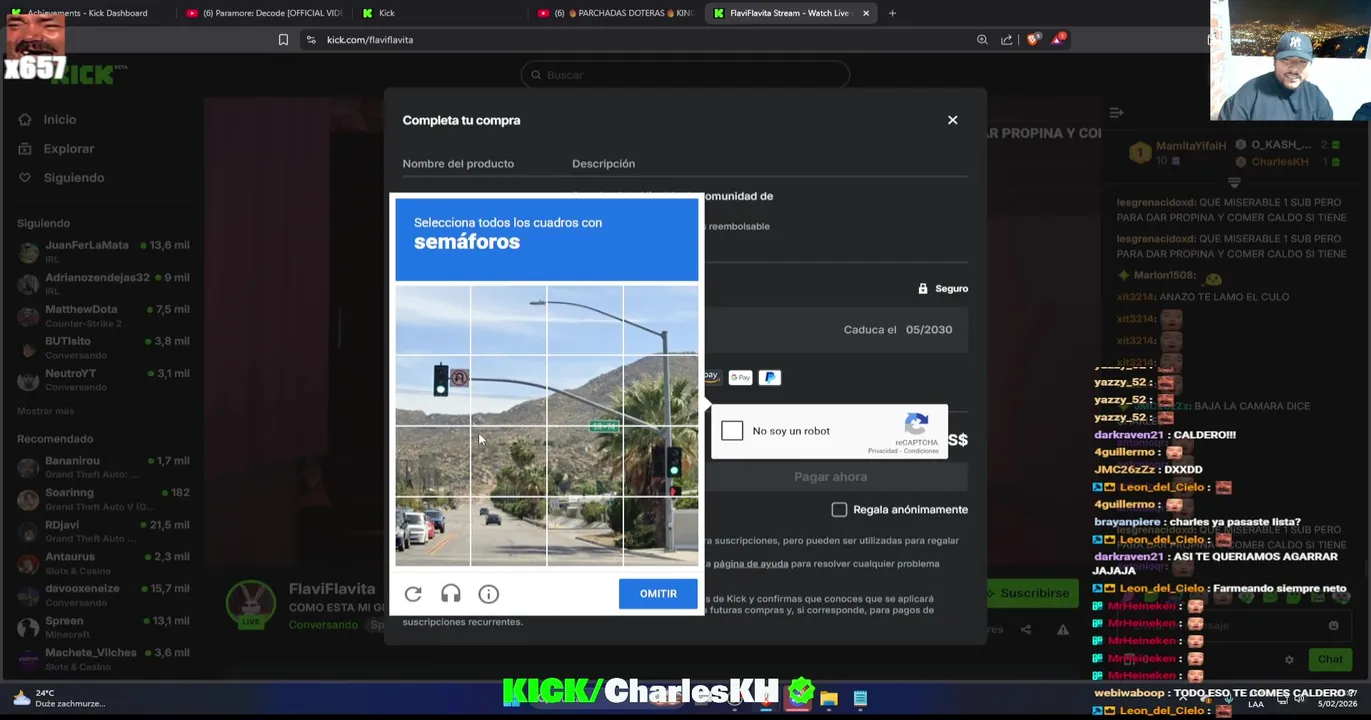Choose the Google Pay payment icon
Screen dimensions: 1371x720
(x=740, y=377)
